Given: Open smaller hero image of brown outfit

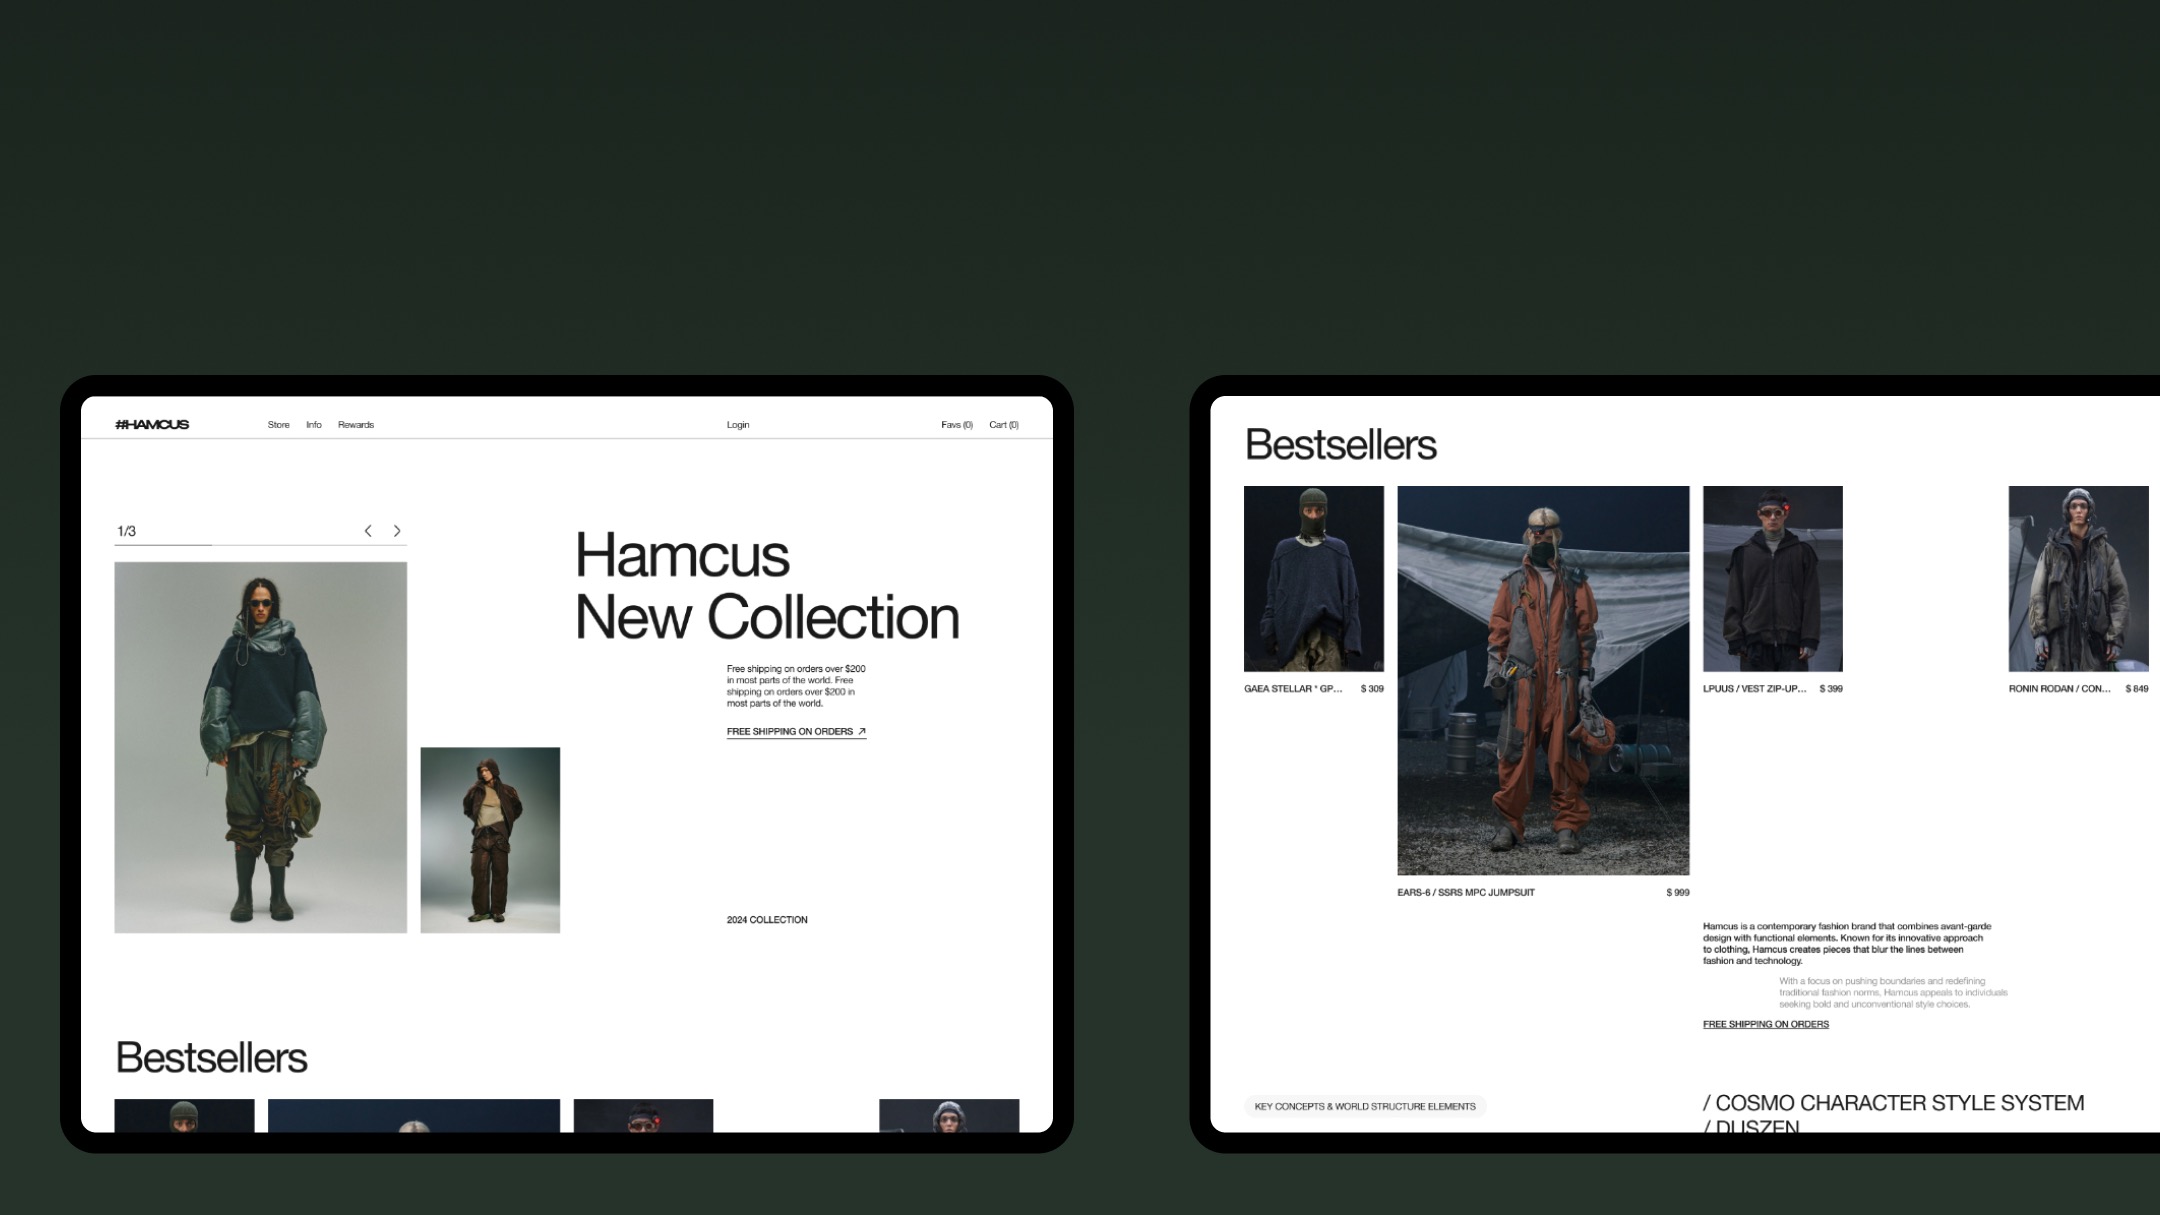Looking at the screenshot, I should coord(490,840).
